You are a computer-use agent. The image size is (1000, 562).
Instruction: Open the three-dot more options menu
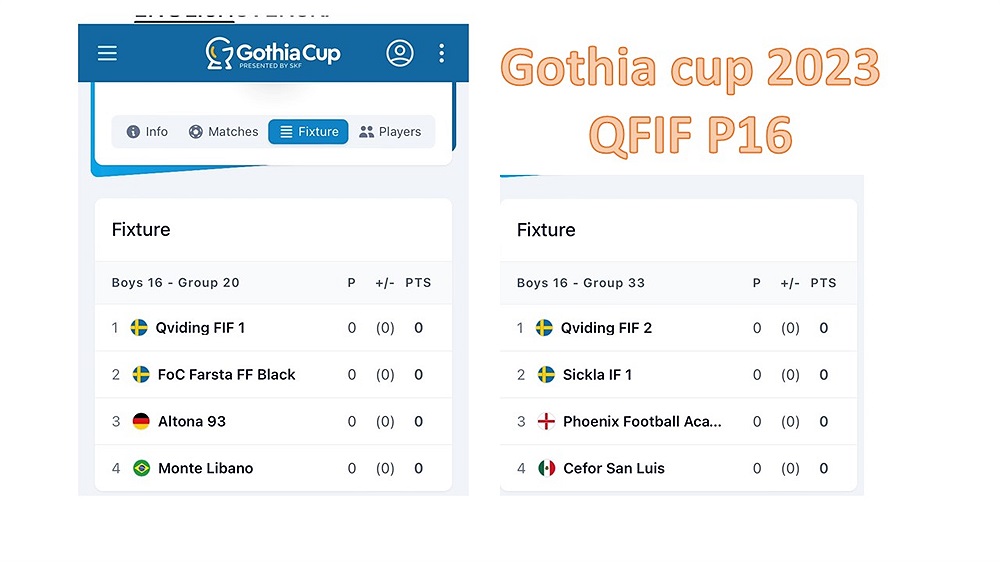441,53
